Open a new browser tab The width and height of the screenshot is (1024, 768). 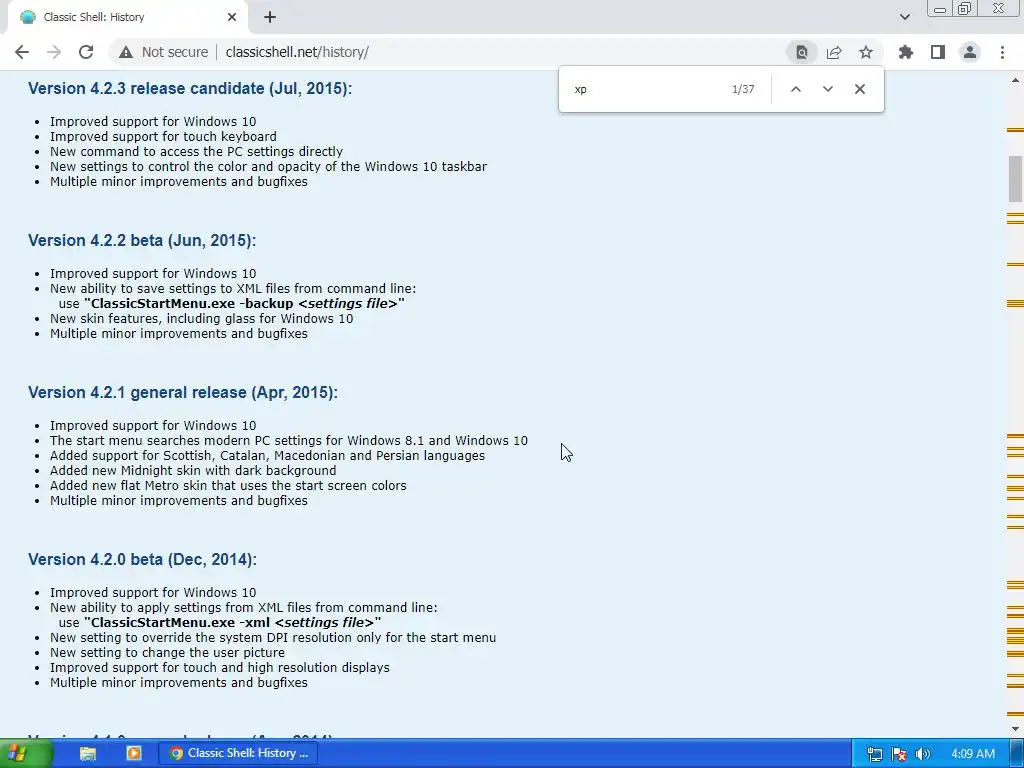coord(270,17)
